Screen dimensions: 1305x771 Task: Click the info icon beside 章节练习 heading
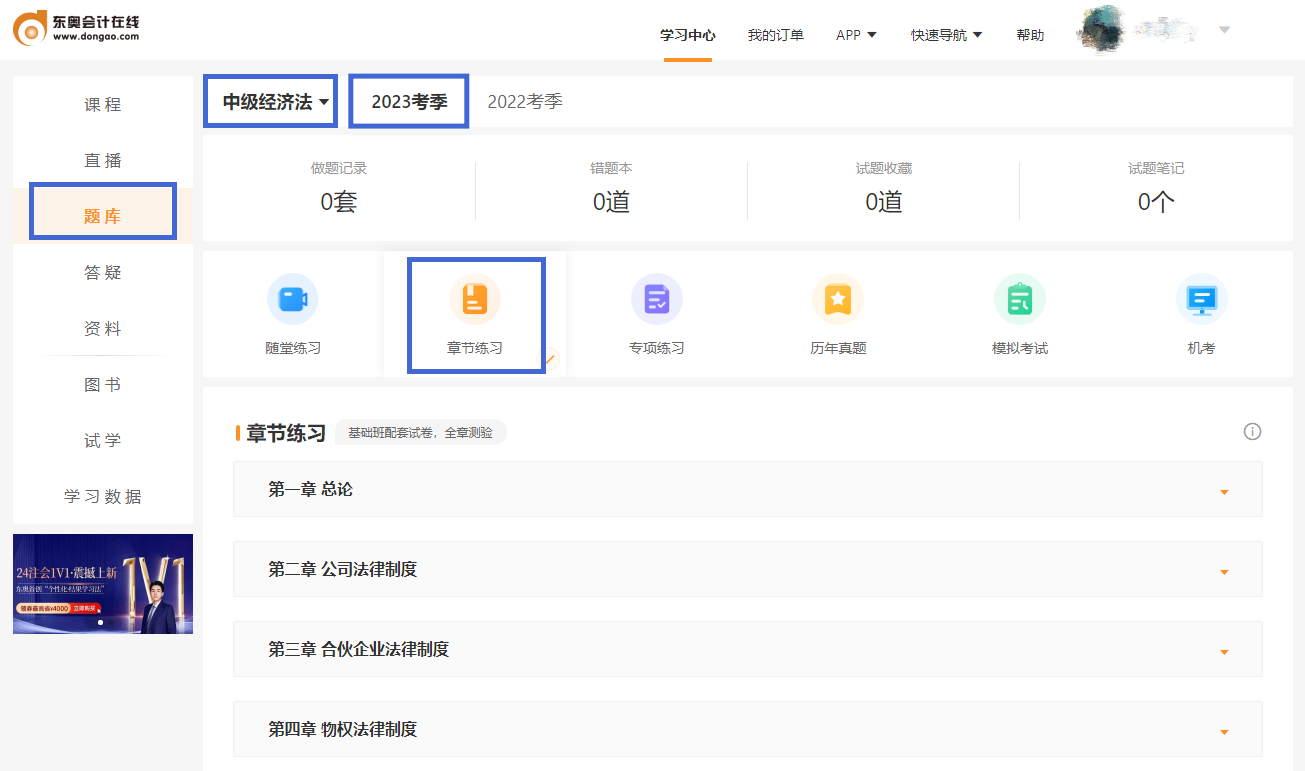[1252, 432]
